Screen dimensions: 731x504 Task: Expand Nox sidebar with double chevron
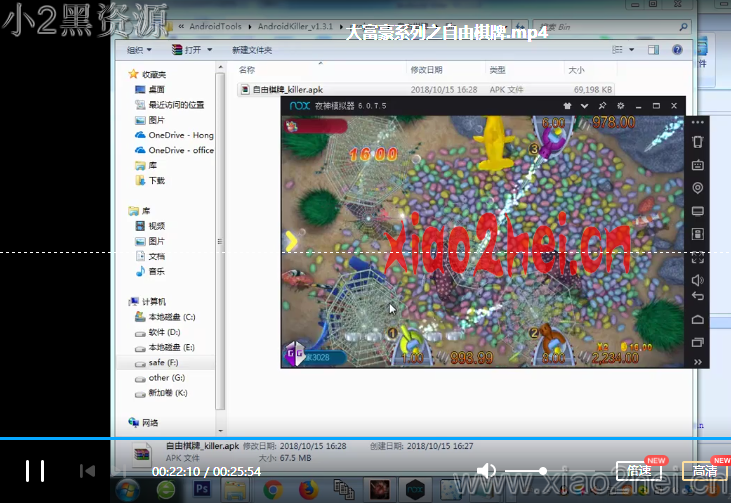[697, 362]
